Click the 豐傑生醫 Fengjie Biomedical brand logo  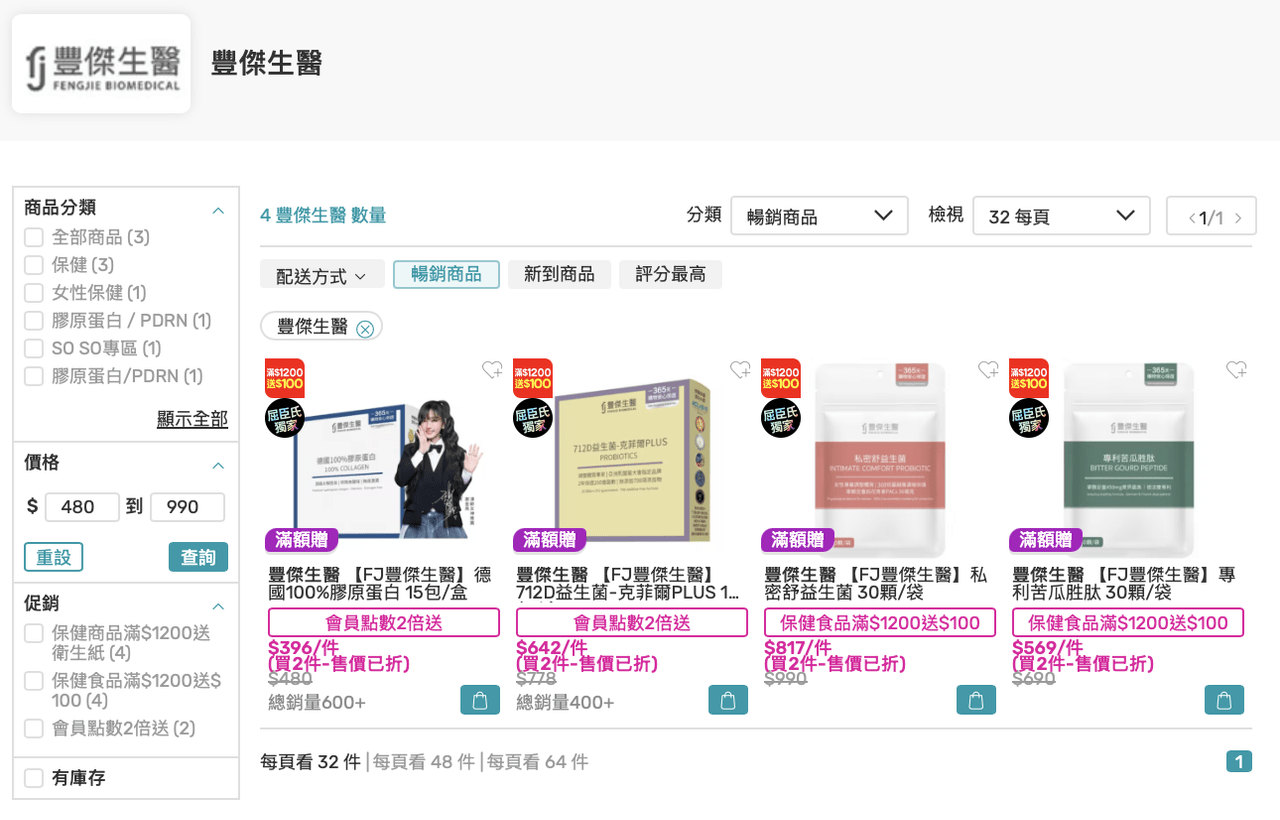pyautogui.click(x=101, y=63)
